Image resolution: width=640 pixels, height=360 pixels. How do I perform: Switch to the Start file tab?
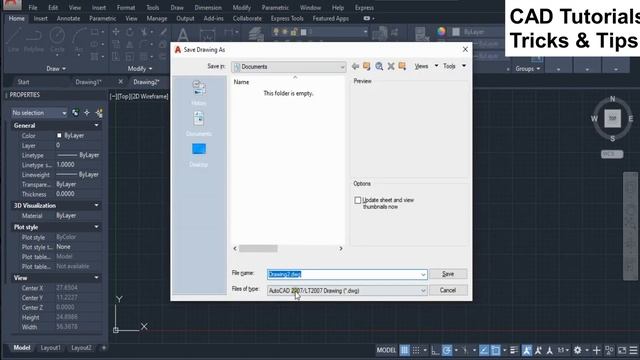click(23, 82)
